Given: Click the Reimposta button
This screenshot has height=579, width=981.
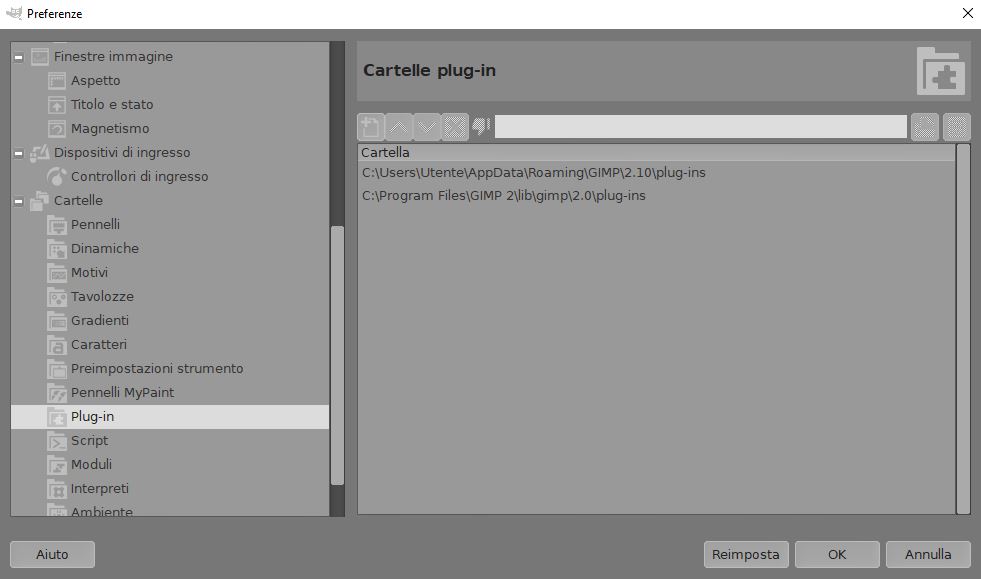Looking at the screenshot, I should coord(746,555).
